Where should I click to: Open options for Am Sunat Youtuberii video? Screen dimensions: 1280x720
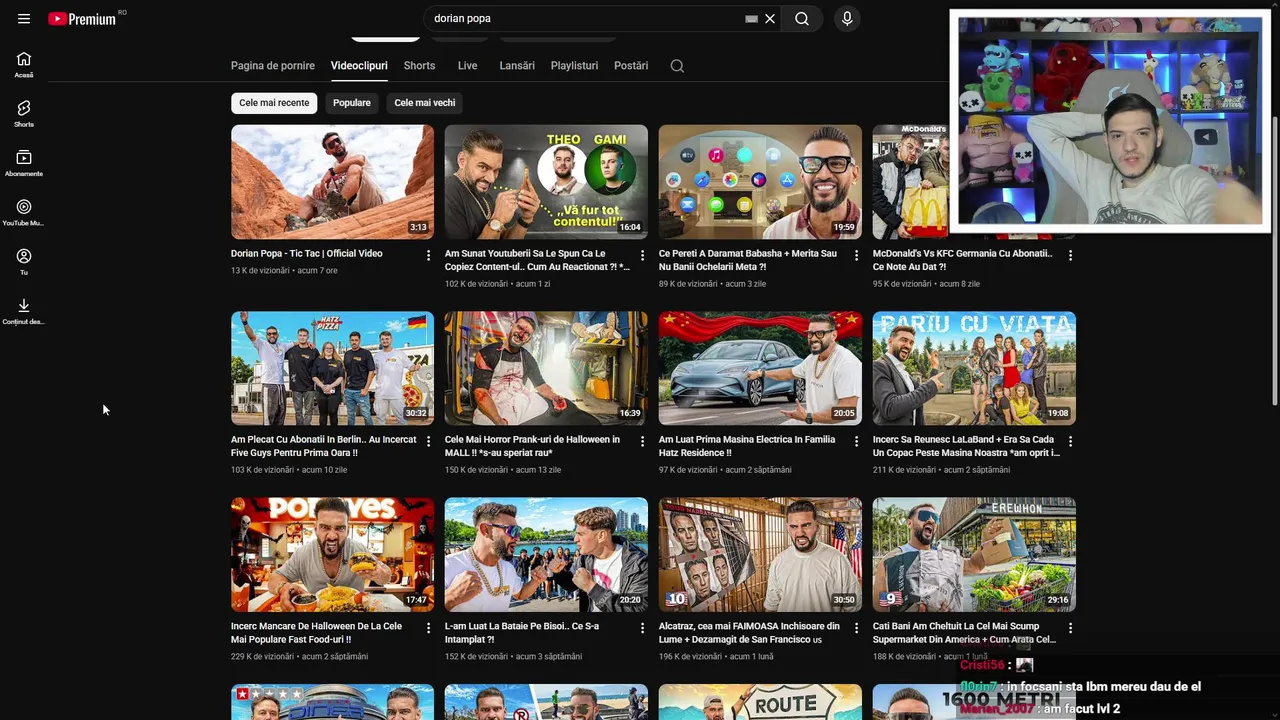tap(642, 256)
